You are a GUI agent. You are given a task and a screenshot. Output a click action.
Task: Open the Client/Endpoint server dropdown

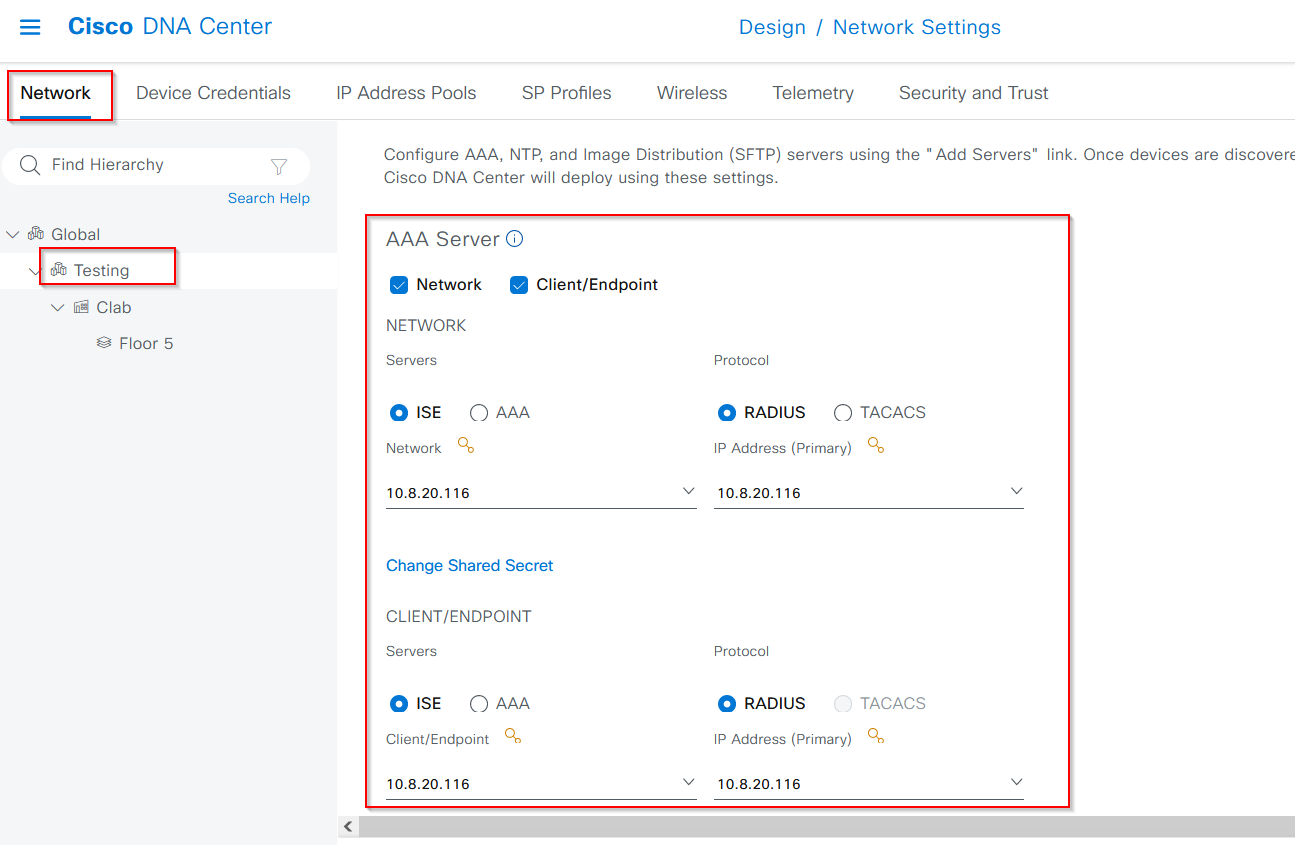coord(541,783)
